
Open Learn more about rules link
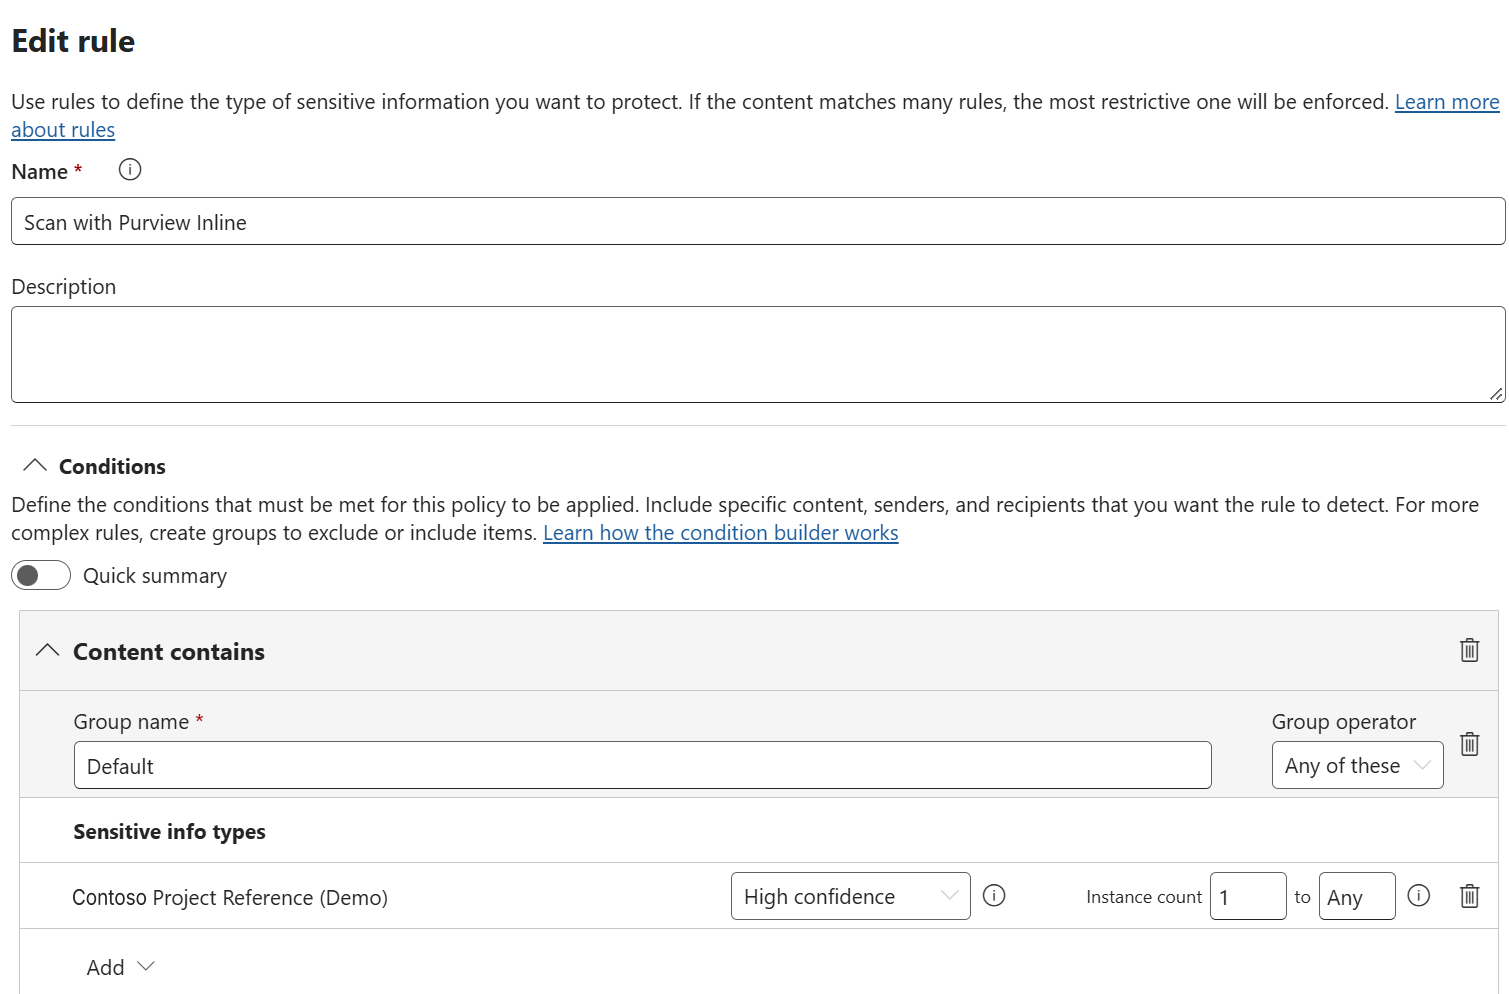click(x=1447, y=102)
